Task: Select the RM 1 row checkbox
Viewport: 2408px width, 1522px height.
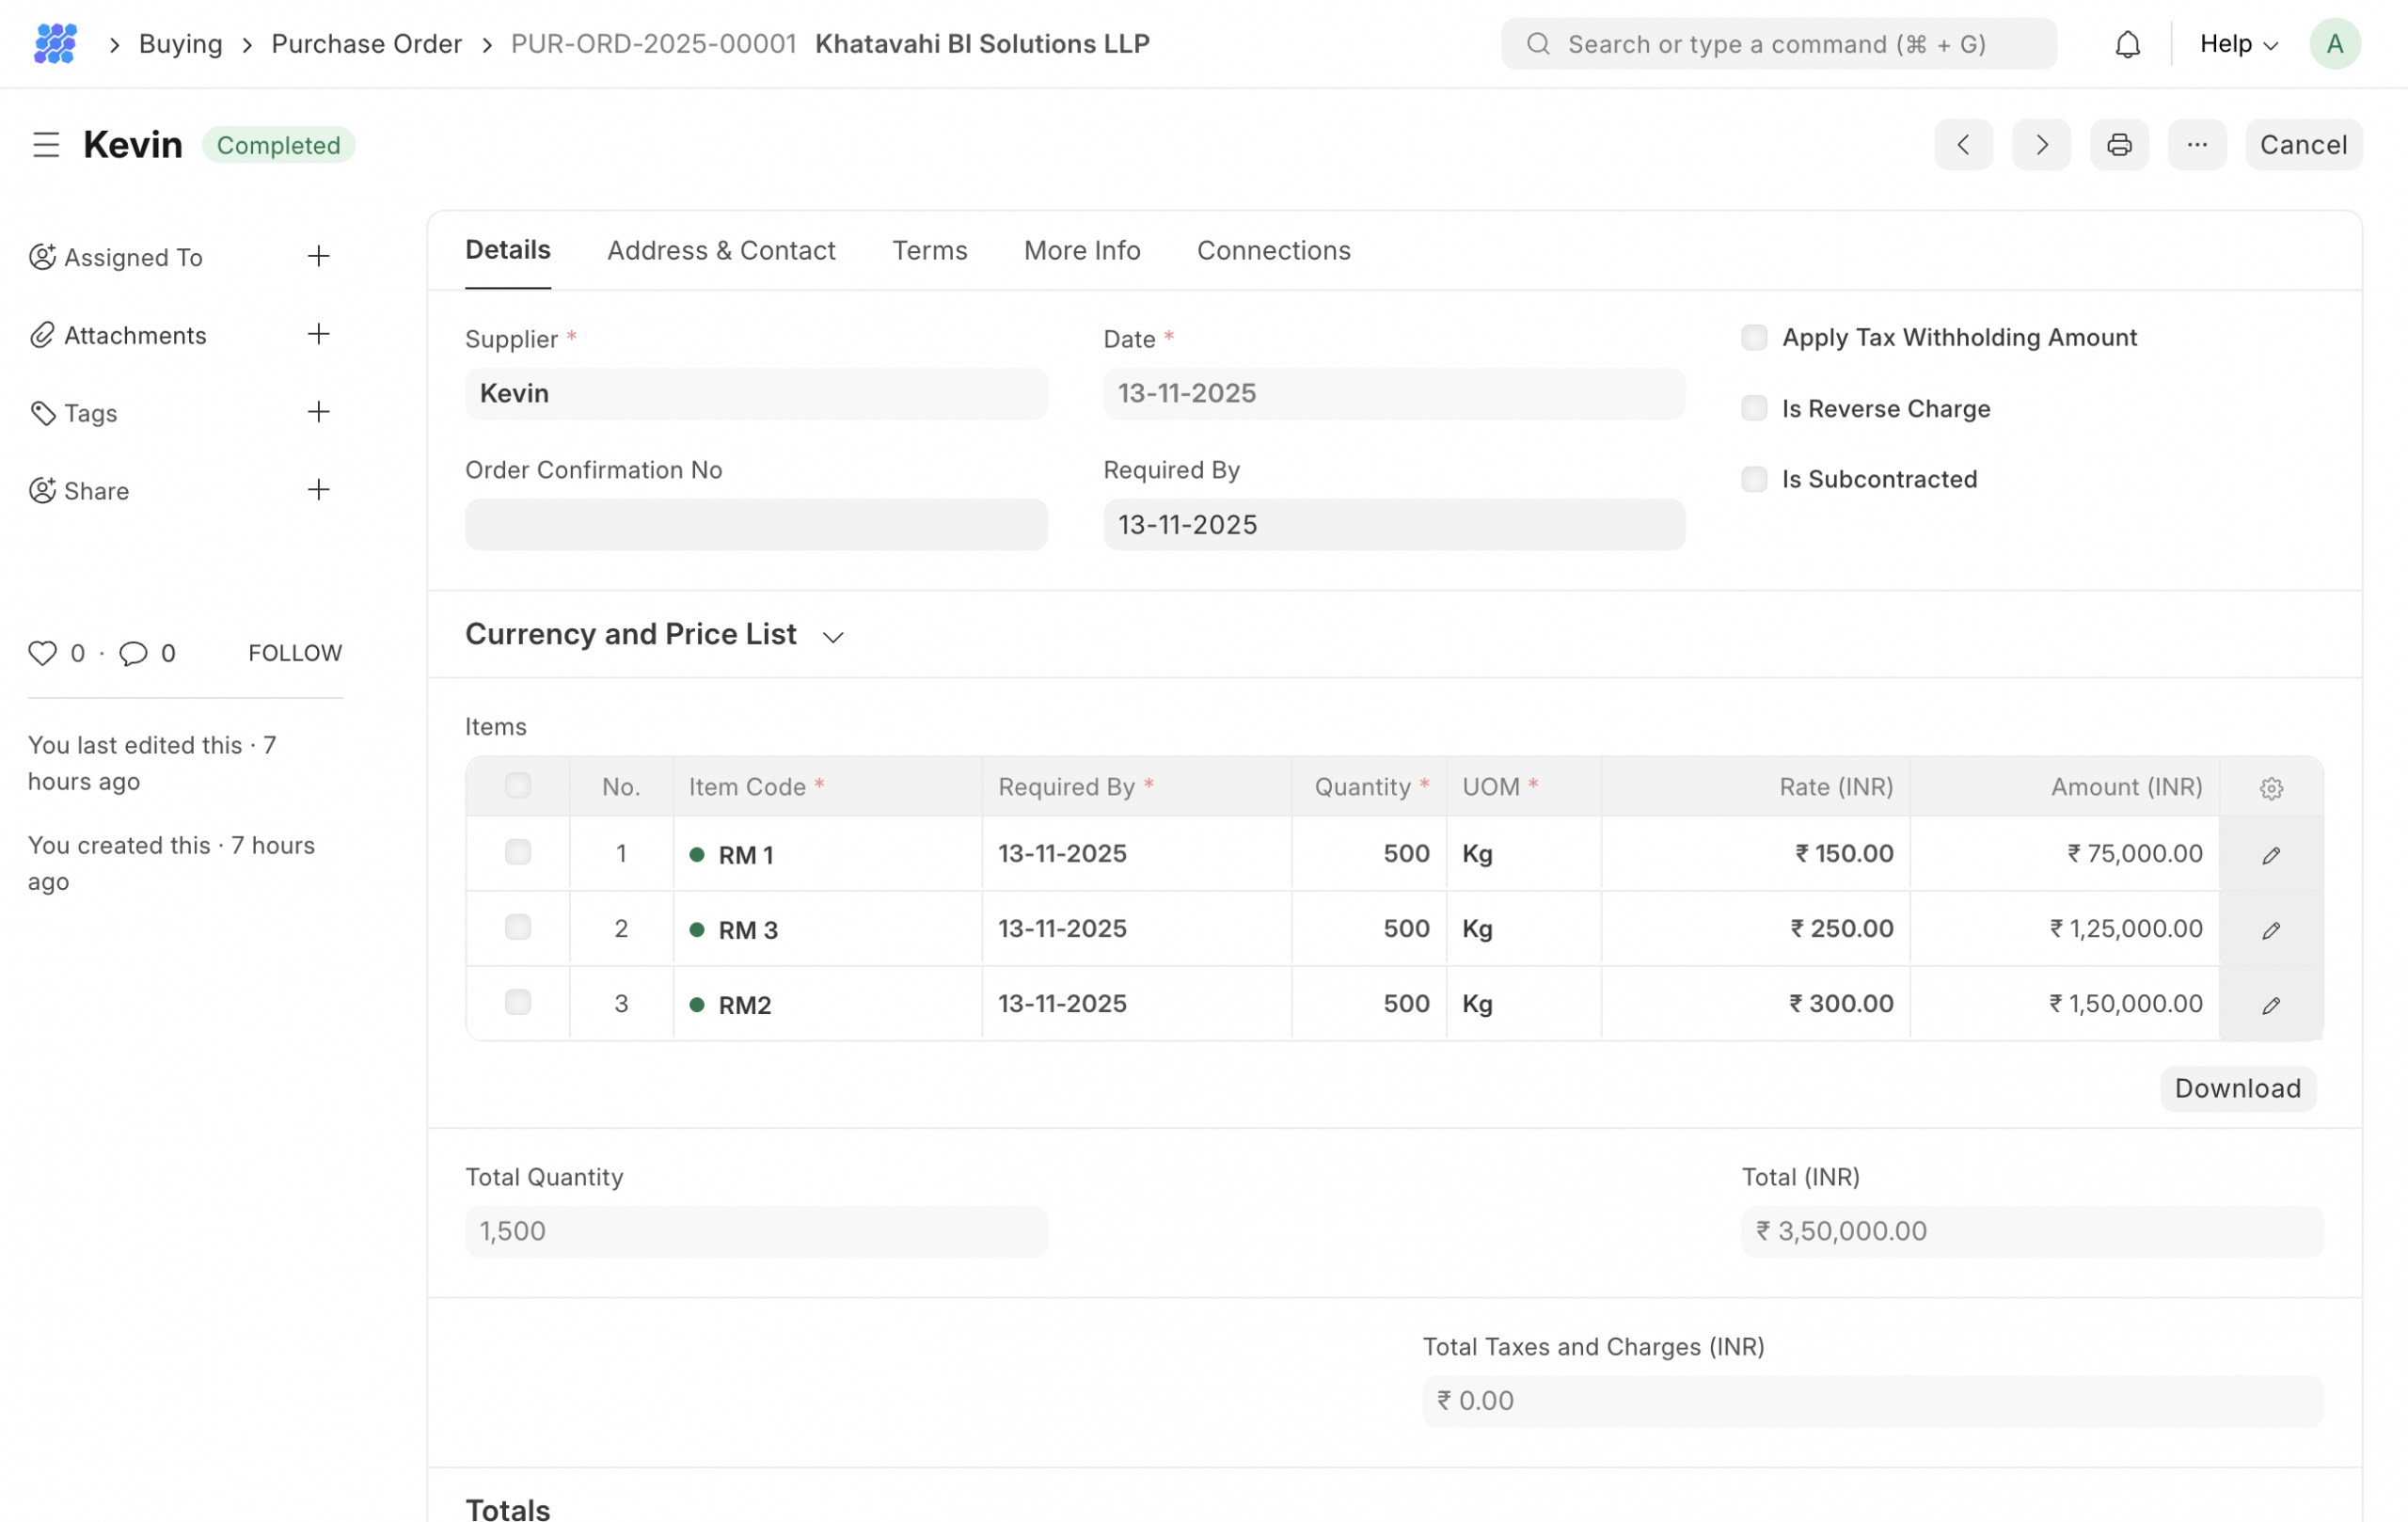Action: [517, 853]
